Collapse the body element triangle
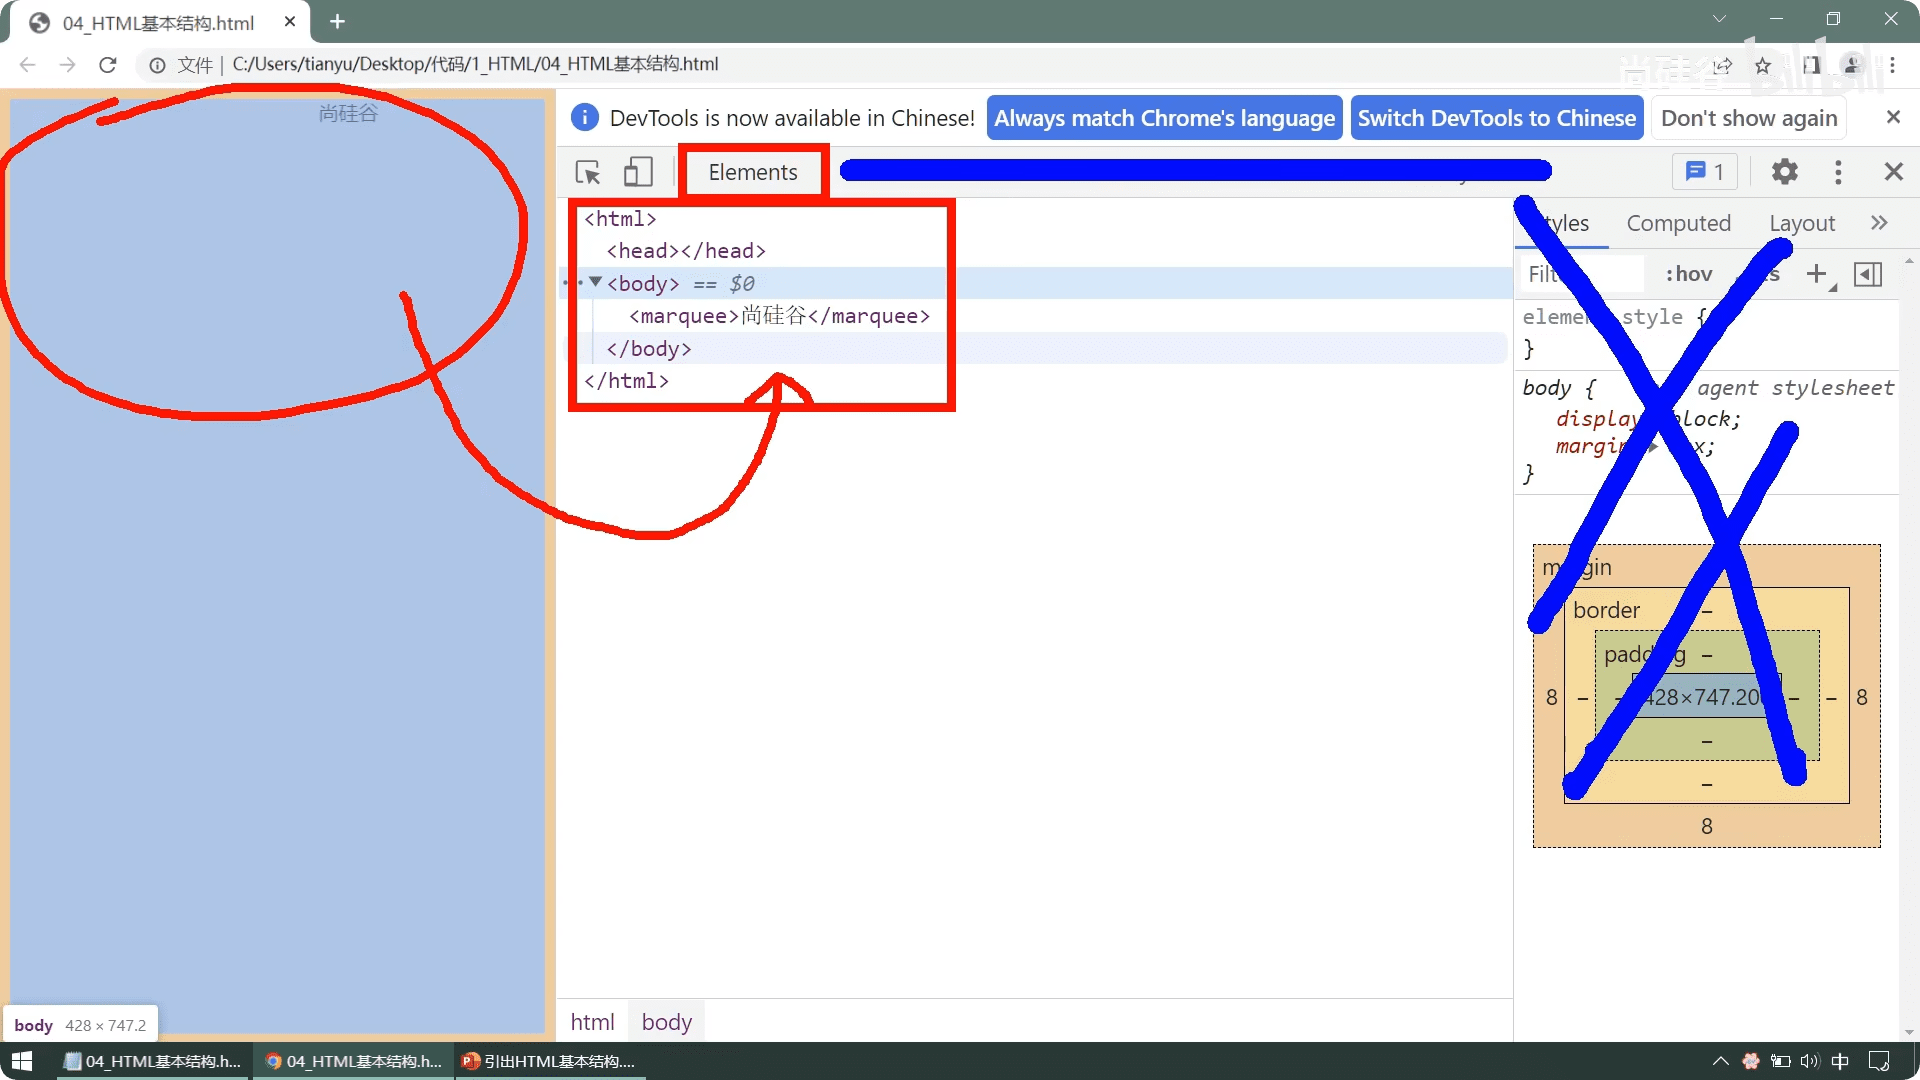 click(x=596, y=283)
